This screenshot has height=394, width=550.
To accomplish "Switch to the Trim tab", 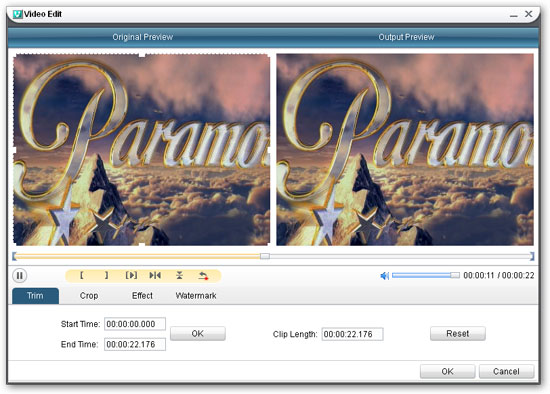I will point(35,296).
